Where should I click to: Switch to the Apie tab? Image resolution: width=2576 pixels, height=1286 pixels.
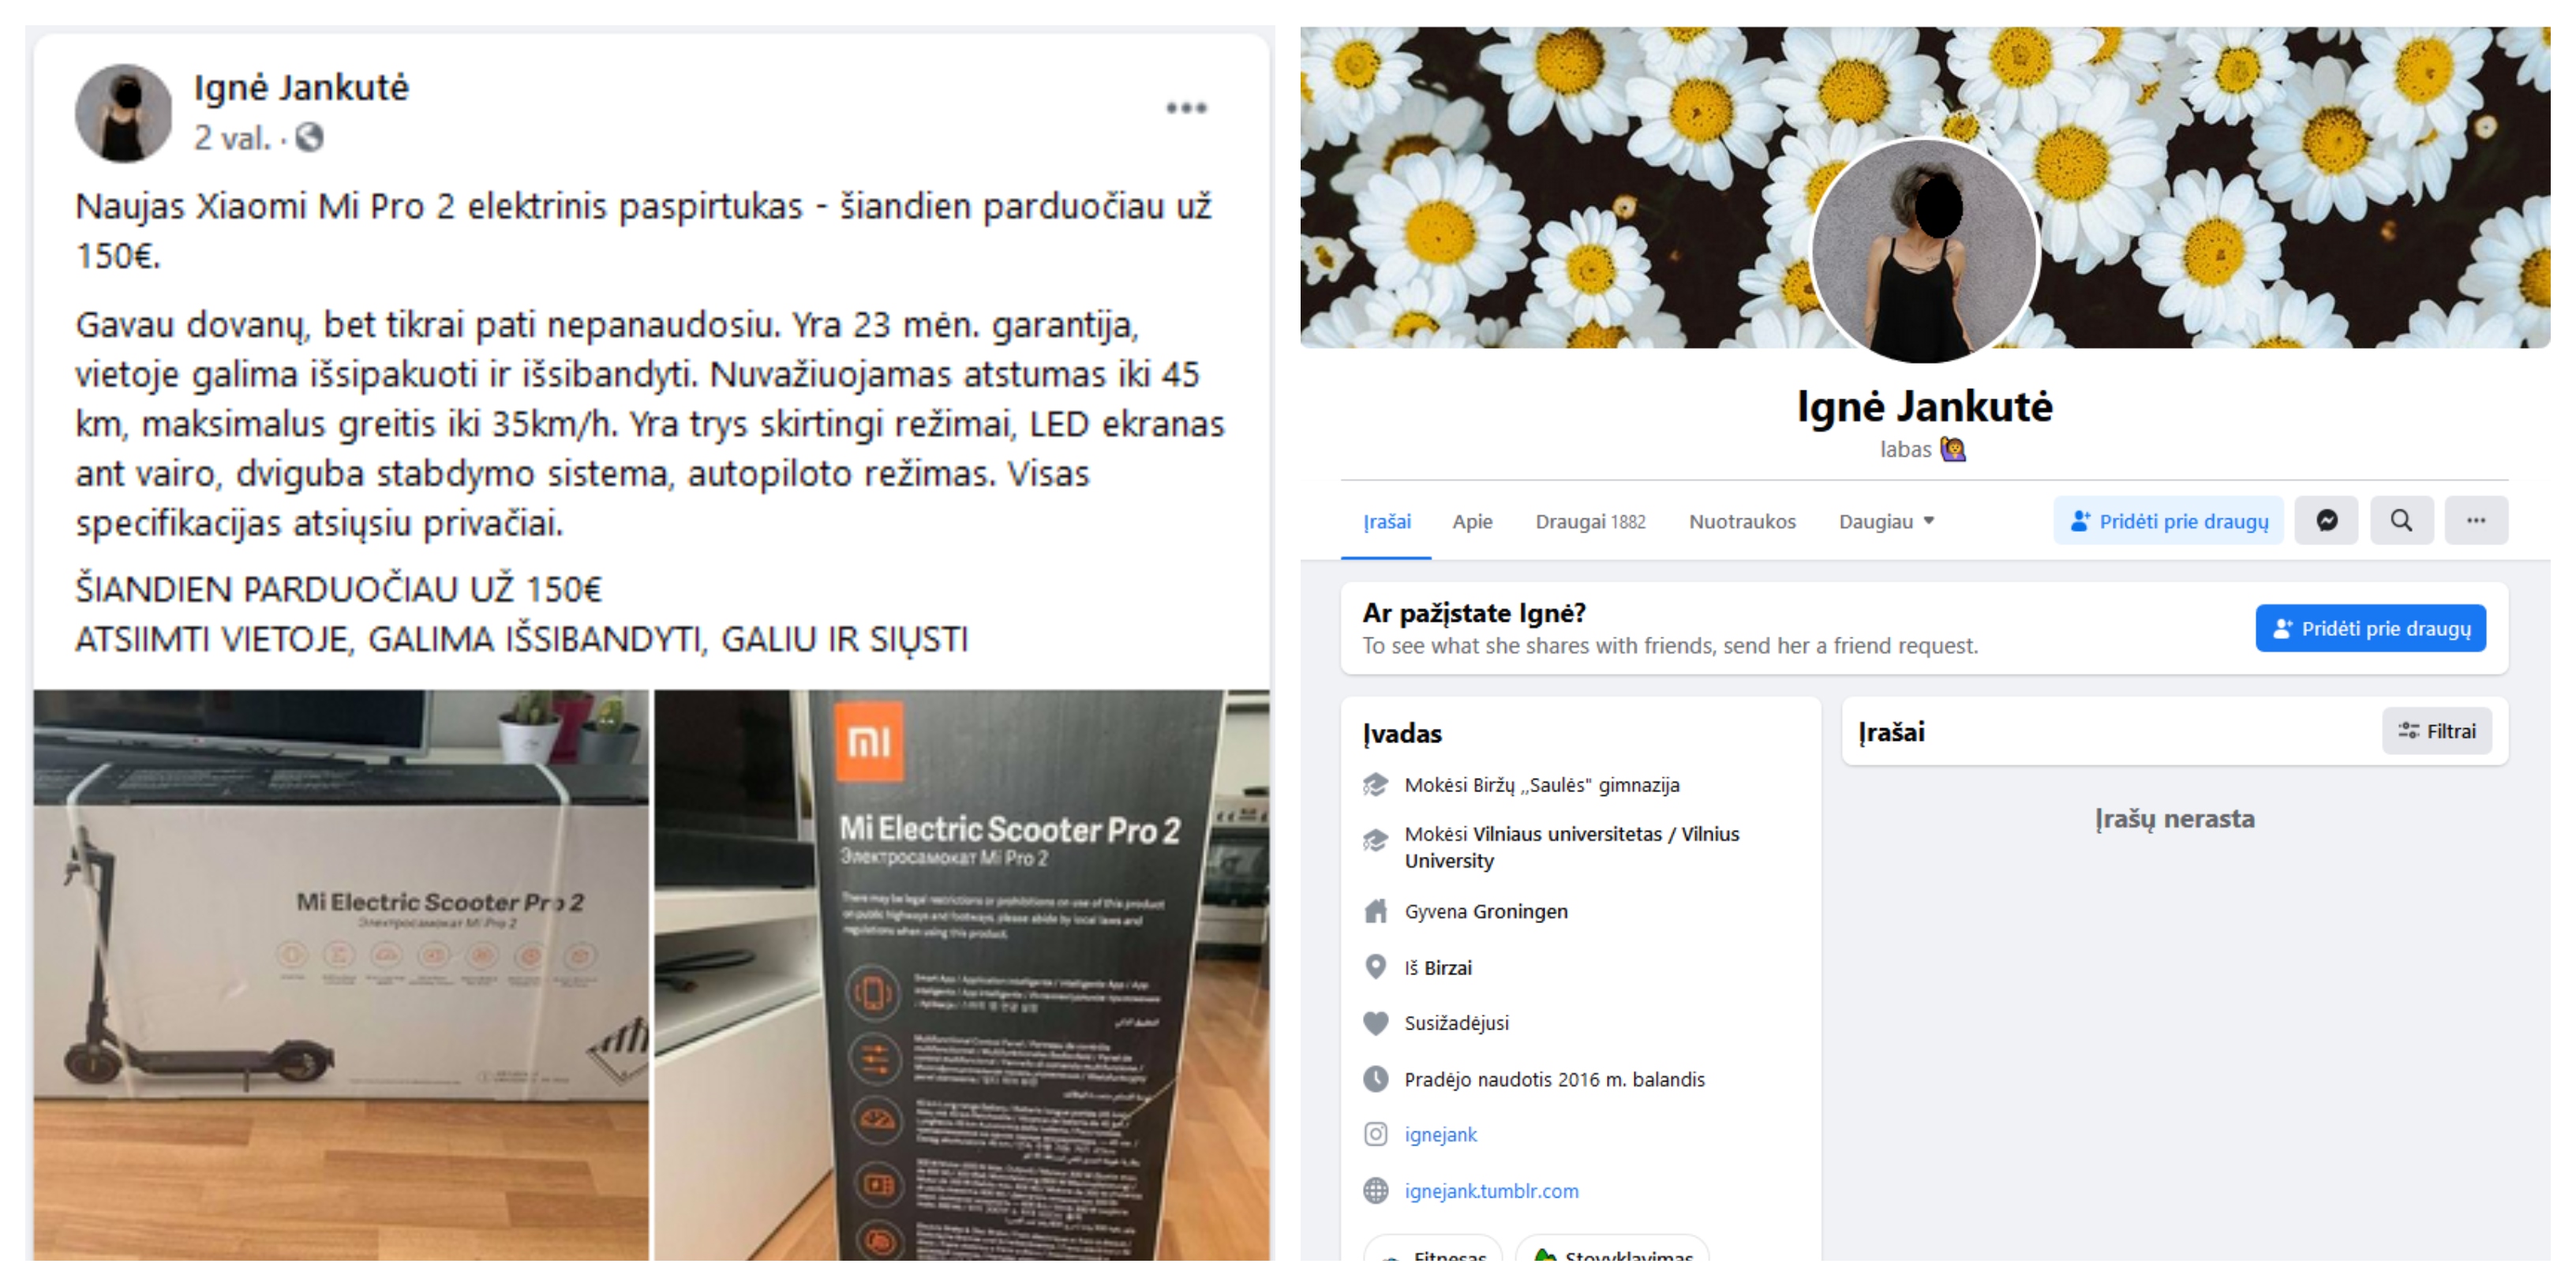1472,521
